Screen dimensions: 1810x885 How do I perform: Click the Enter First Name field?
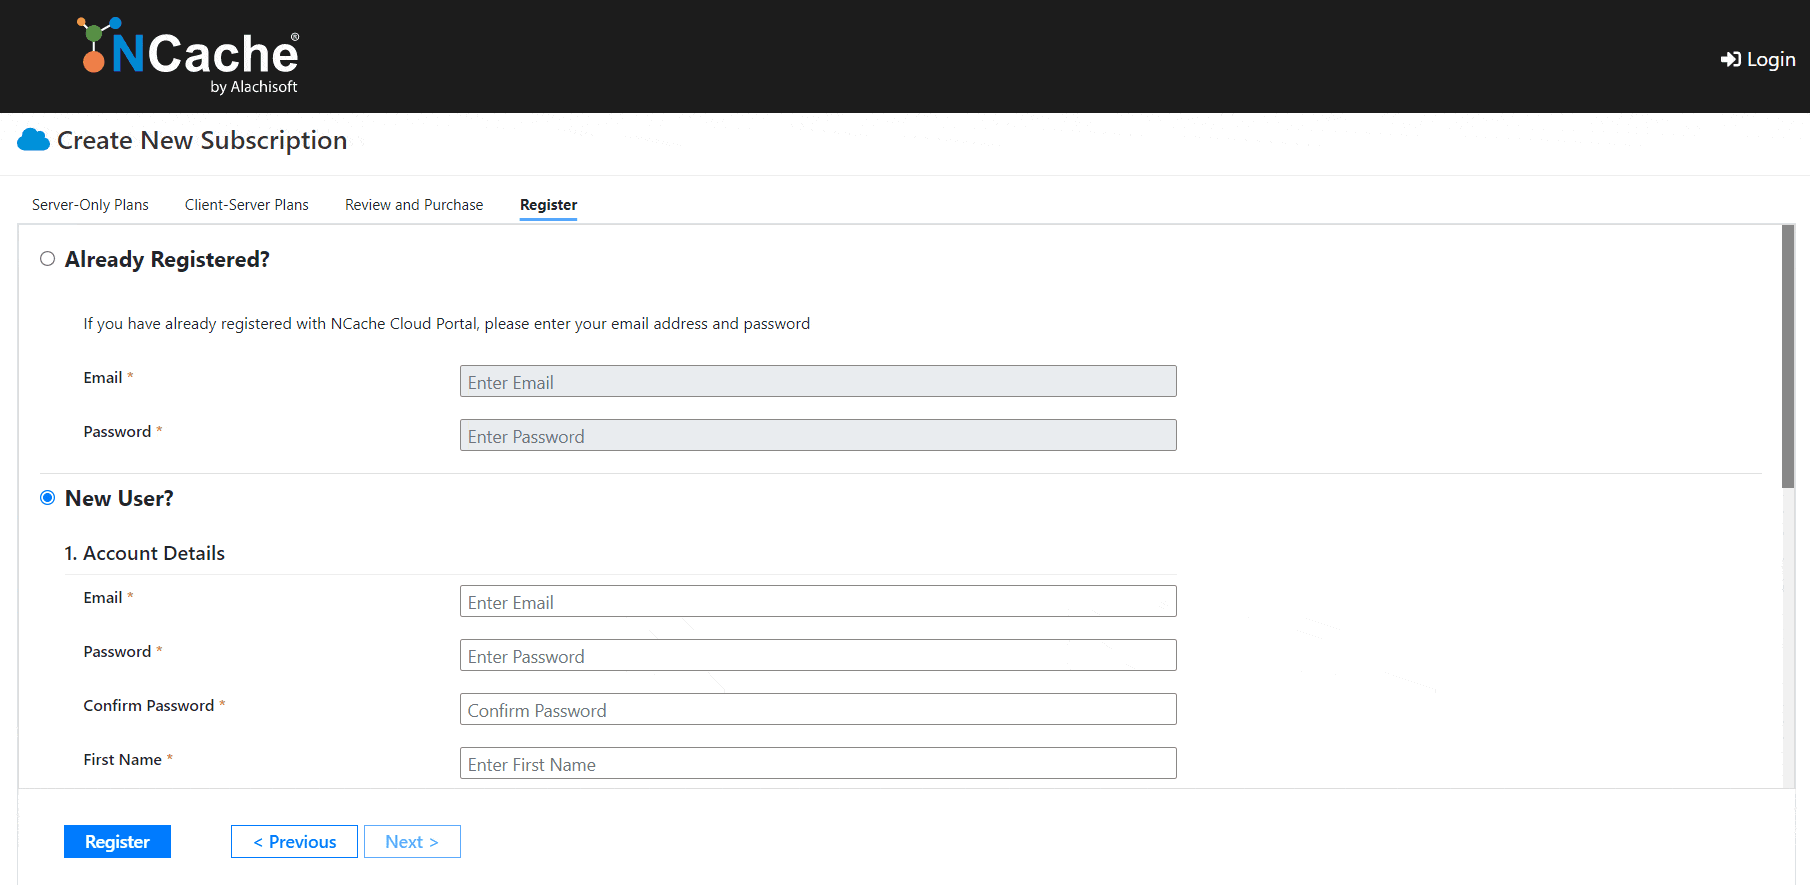click(x=818, y=763)
